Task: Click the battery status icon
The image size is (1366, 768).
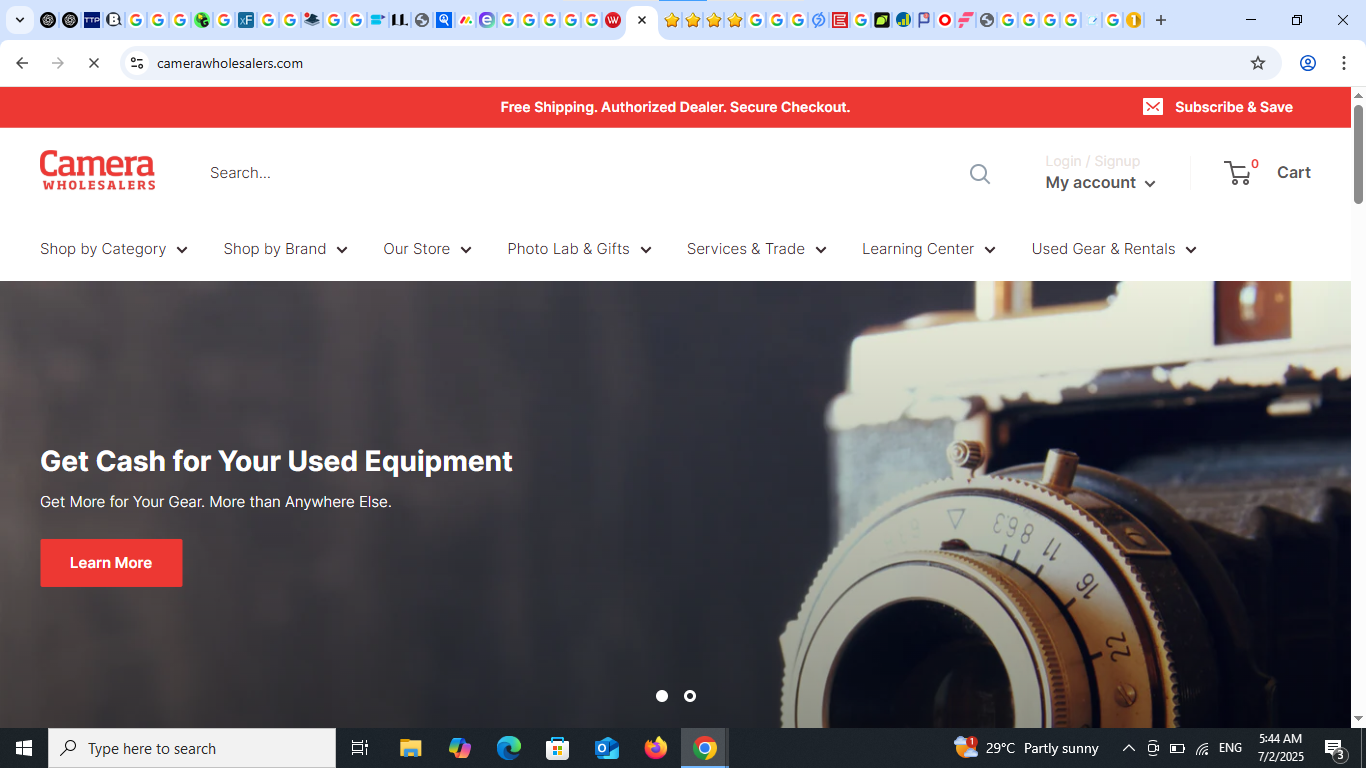Action: click(x=1177, y=748)
